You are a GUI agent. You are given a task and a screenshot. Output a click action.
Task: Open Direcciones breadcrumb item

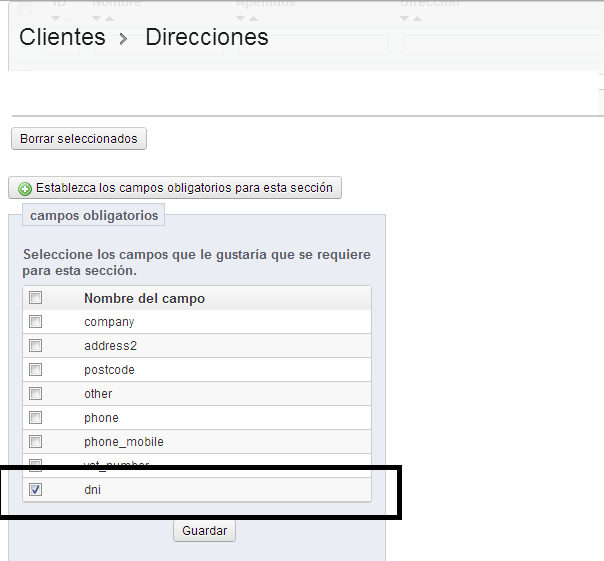(207, 38)
